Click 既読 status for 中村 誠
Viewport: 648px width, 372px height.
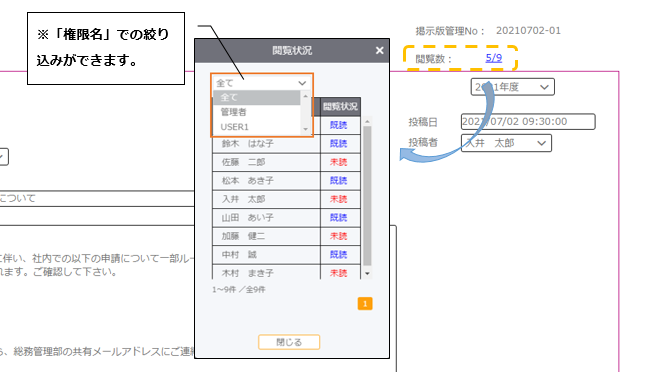(x=338, y=255)
